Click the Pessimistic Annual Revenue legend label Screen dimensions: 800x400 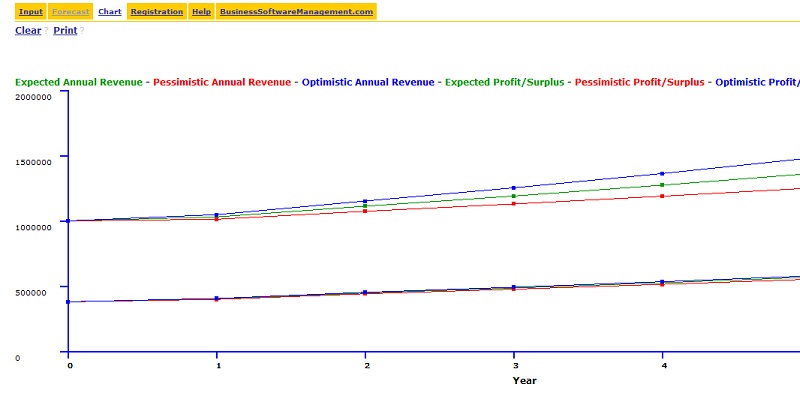(x=222, y=82)
